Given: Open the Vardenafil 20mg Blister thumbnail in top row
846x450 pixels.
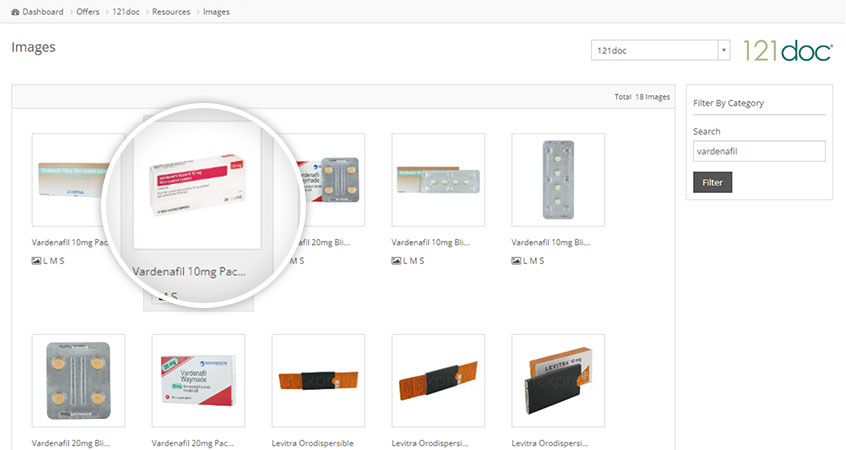Looking at the screenshot, I should [318, 180].
